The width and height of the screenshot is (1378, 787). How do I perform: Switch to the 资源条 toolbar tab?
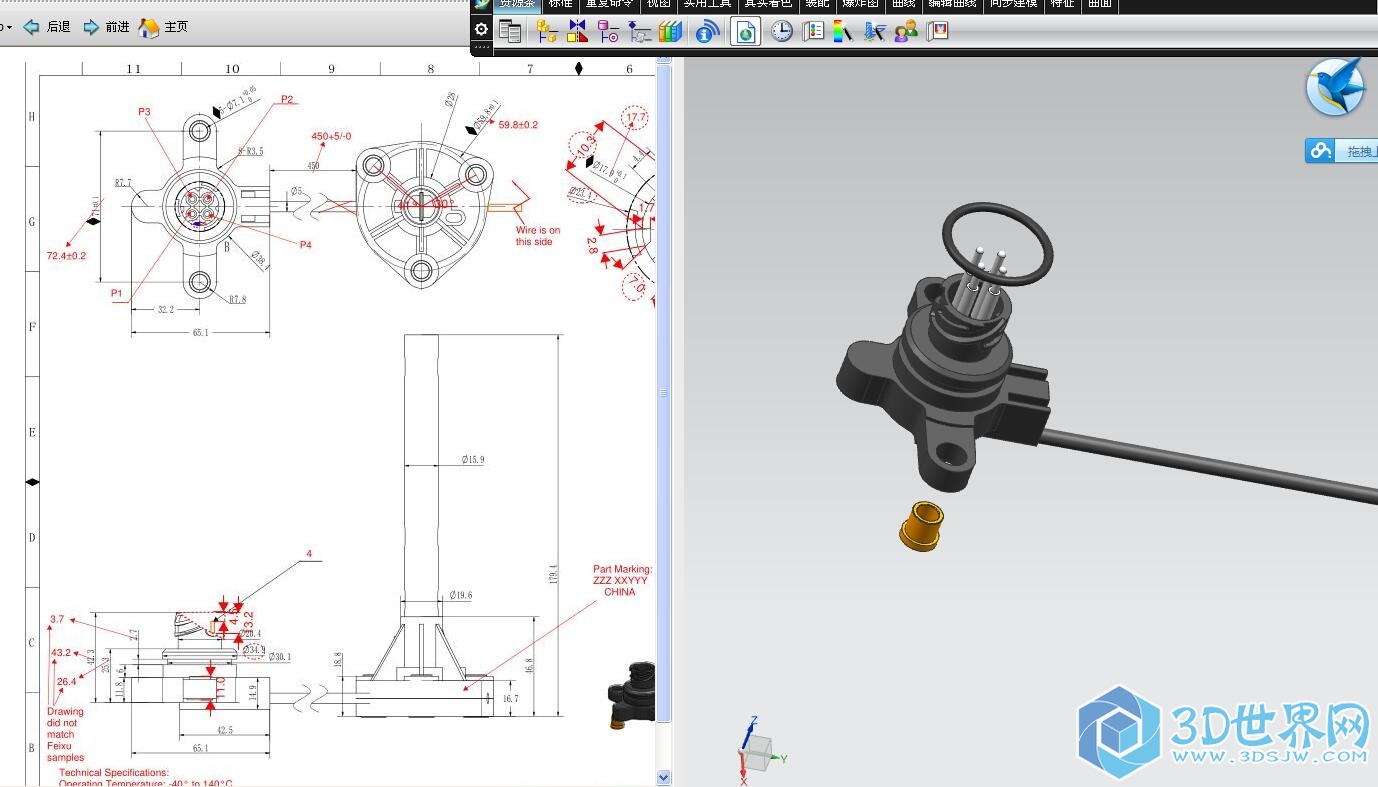[x=517, y=4]
